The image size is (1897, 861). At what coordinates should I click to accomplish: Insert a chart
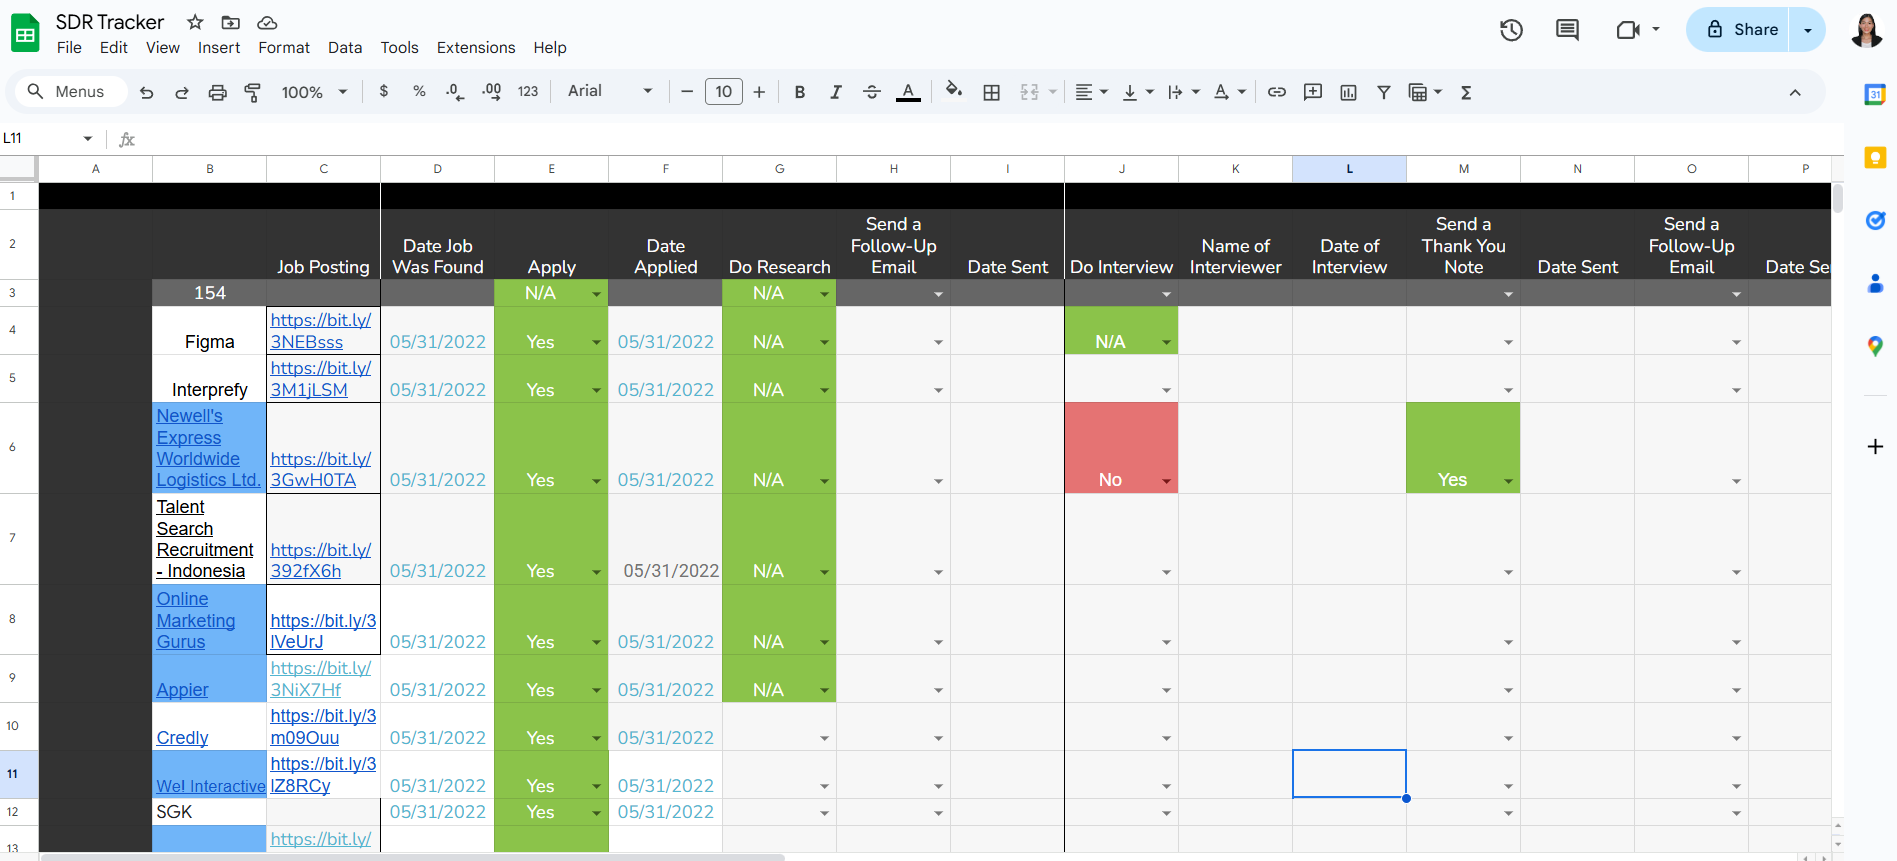(x=1349, y=92)
